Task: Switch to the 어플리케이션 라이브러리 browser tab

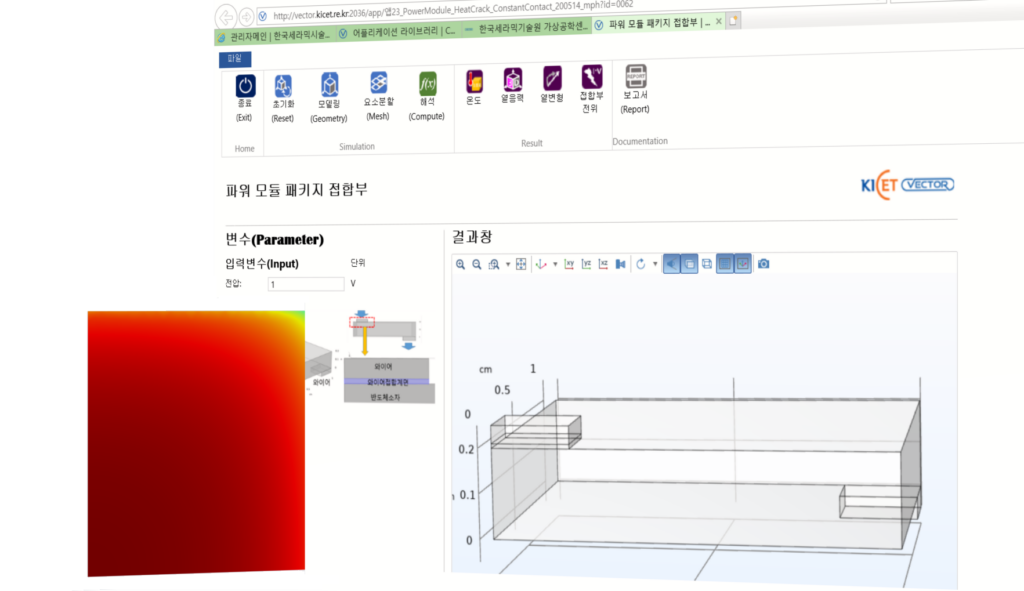Action: click(398, 32)
